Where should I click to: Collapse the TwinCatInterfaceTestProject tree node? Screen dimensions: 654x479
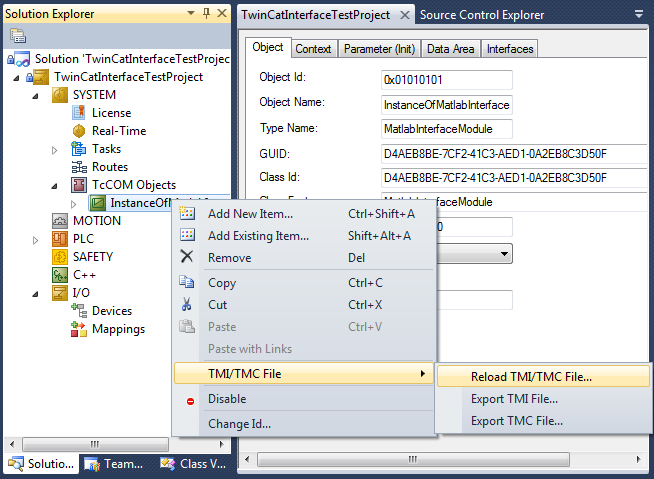pyautogui.click(x=16, y=78)
